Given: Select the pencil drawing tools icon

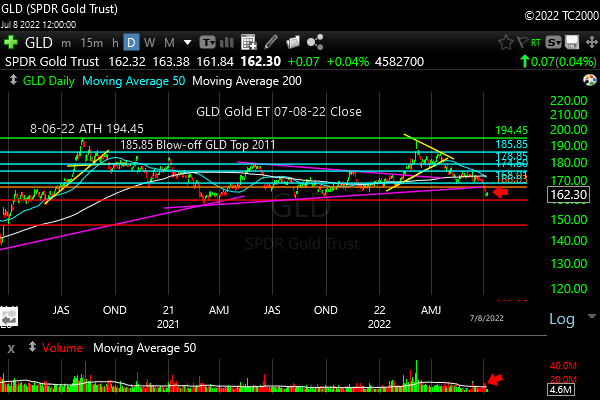Looking at the screenshot, I should point(271,42).
